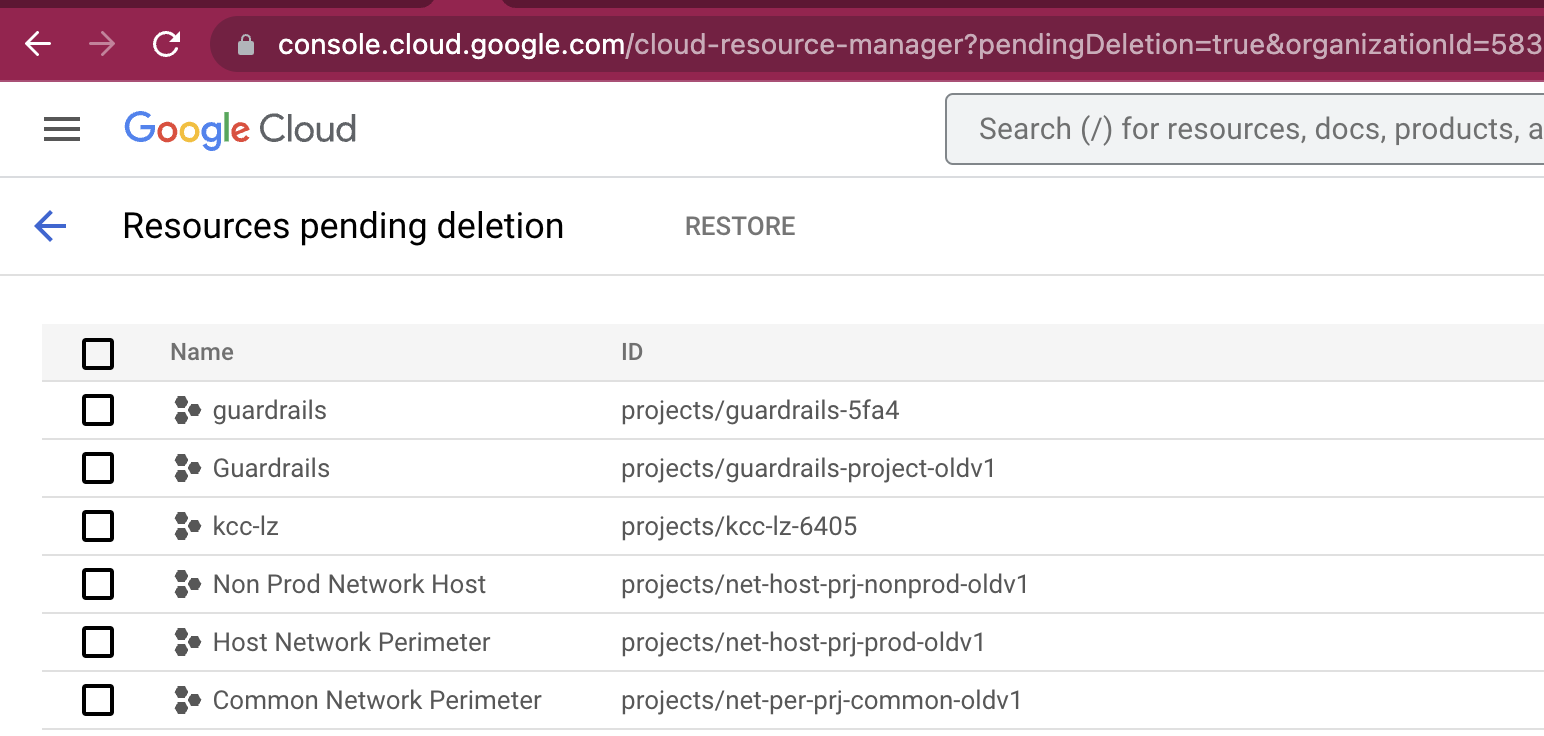Click the browser forward arrow
The height and width of the screenshot is (736, 1544).
pos(102,44)
